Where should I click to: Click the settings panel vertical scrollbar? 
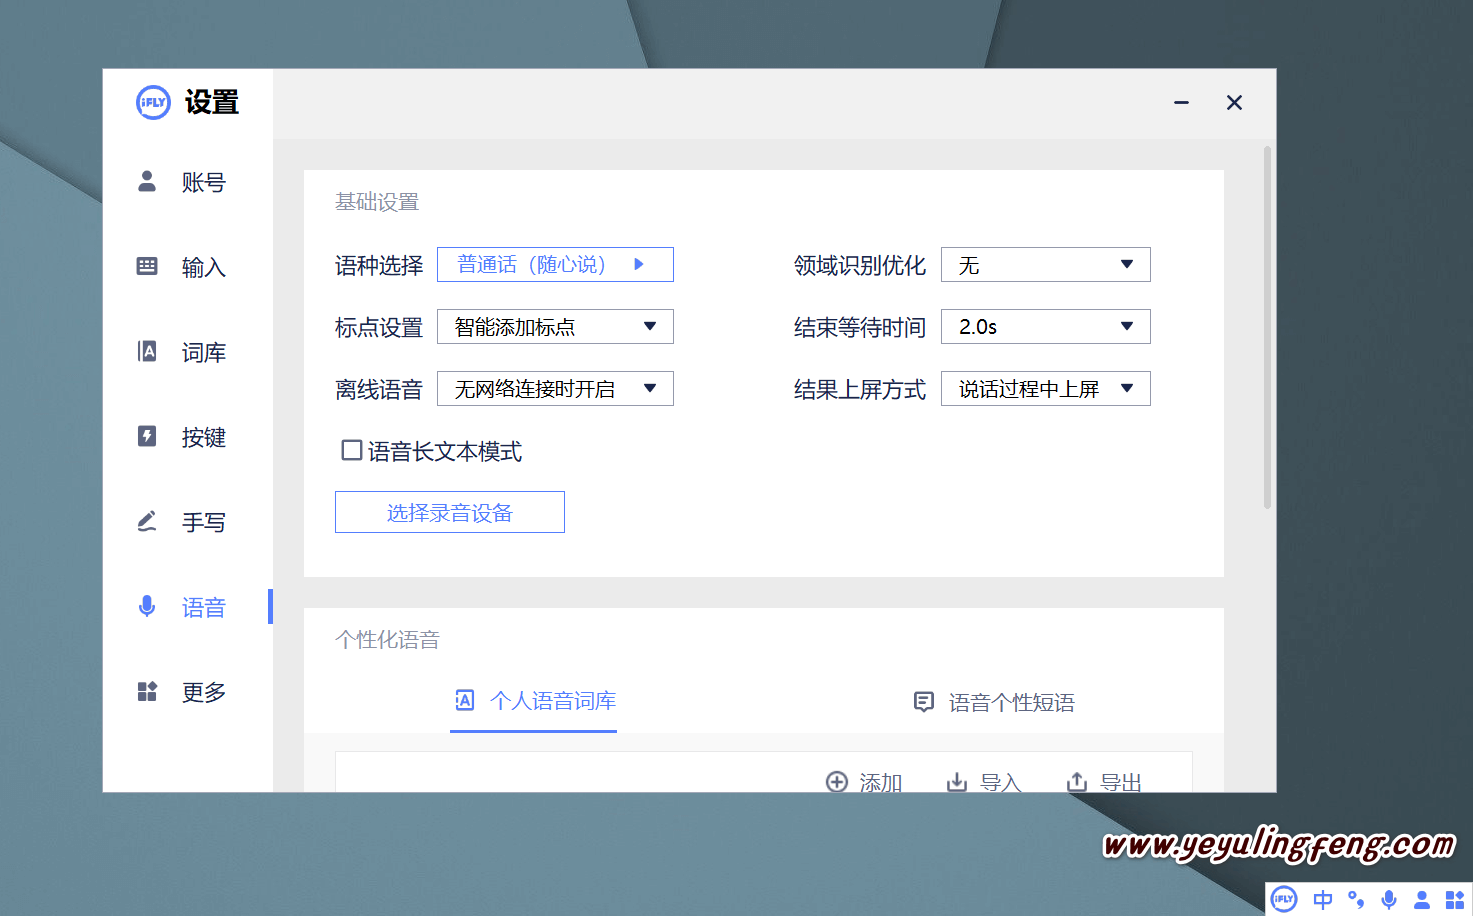[x=1267, y=328]
